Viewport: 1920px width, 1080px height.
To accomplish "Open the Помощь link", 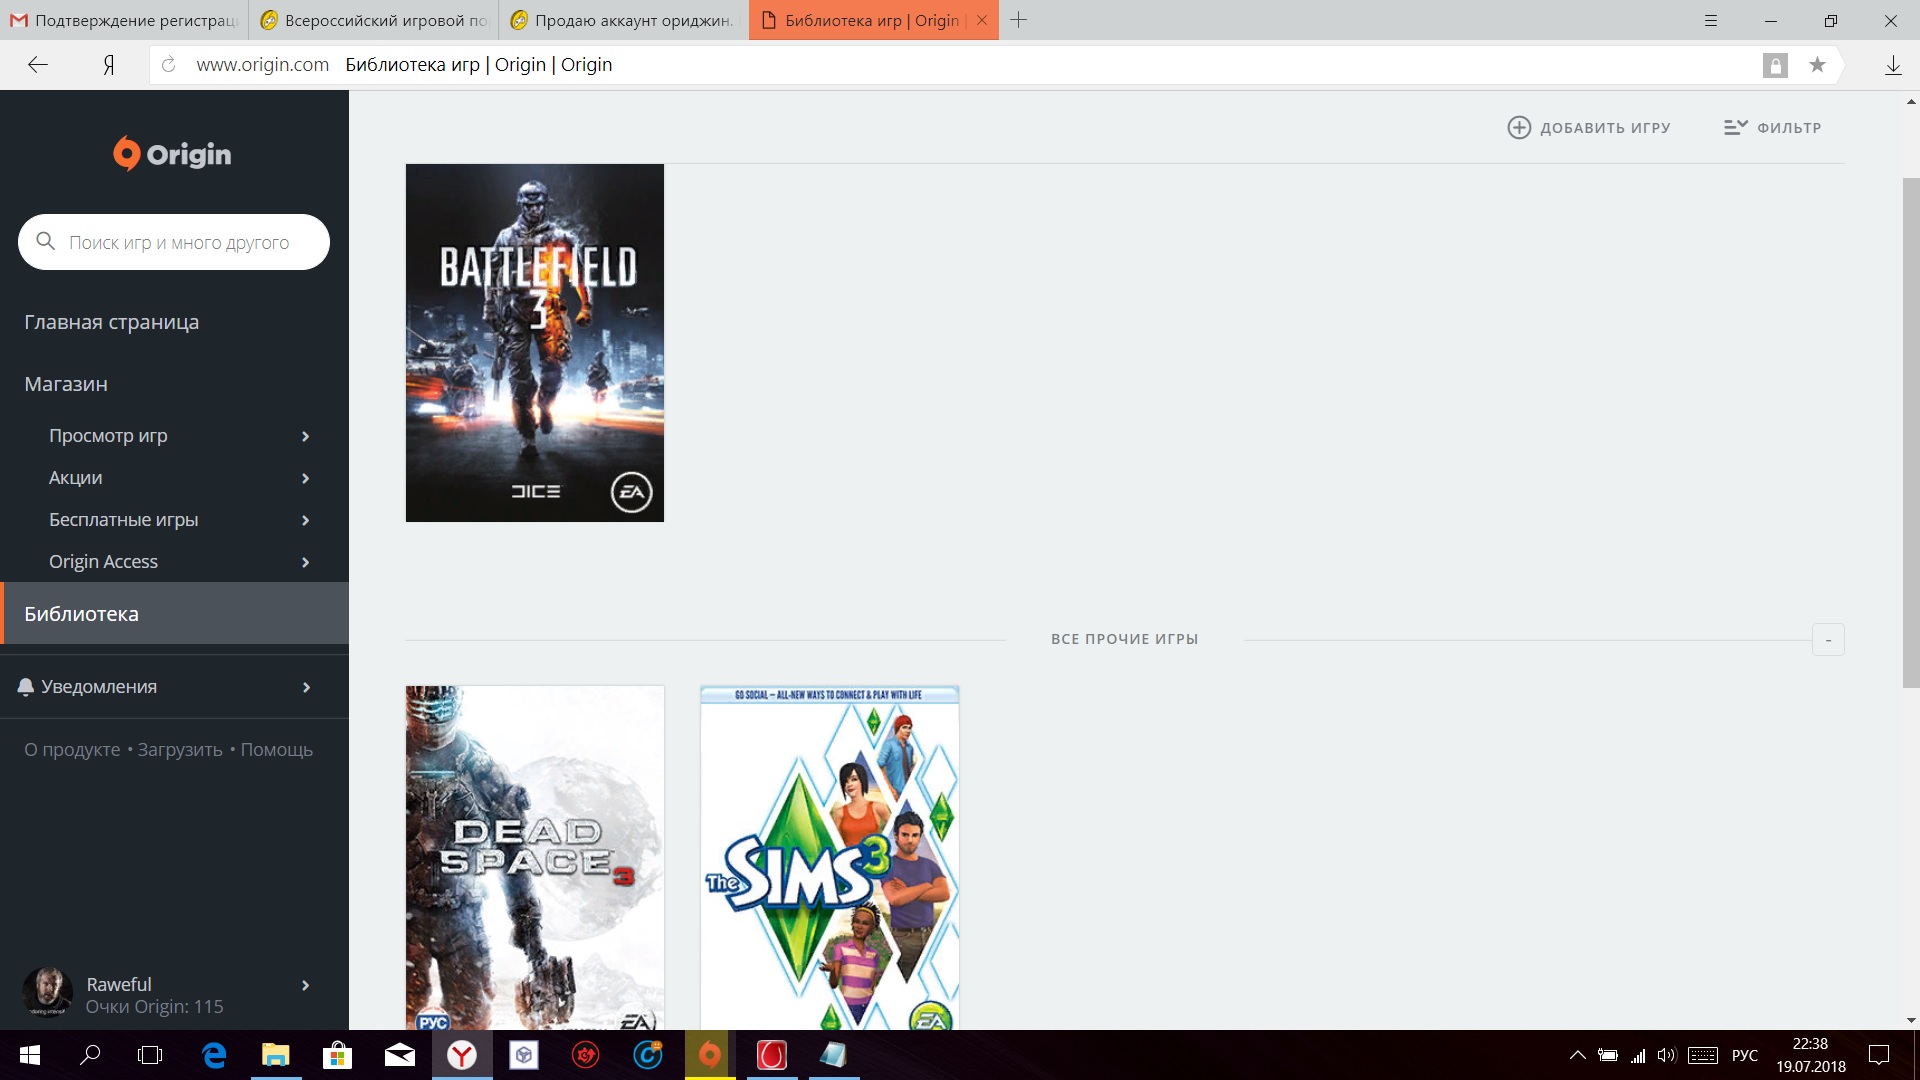I will point(276,750).
